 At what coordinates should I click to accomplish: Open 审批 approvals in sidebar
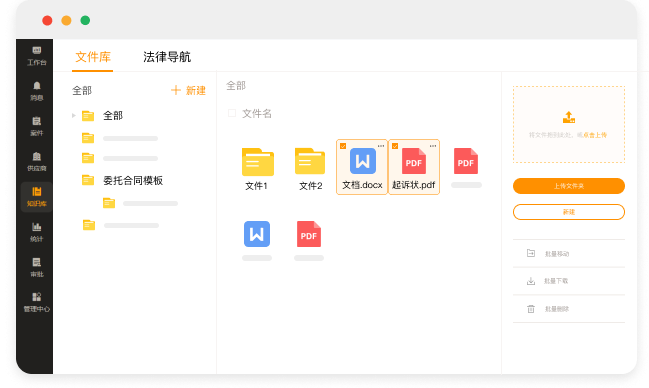[x=36, y=267]
